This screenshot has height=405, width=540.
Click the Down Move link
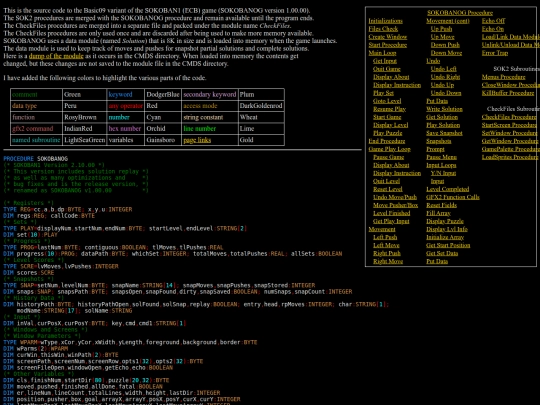pyautogui.click(x=446, y=53)
